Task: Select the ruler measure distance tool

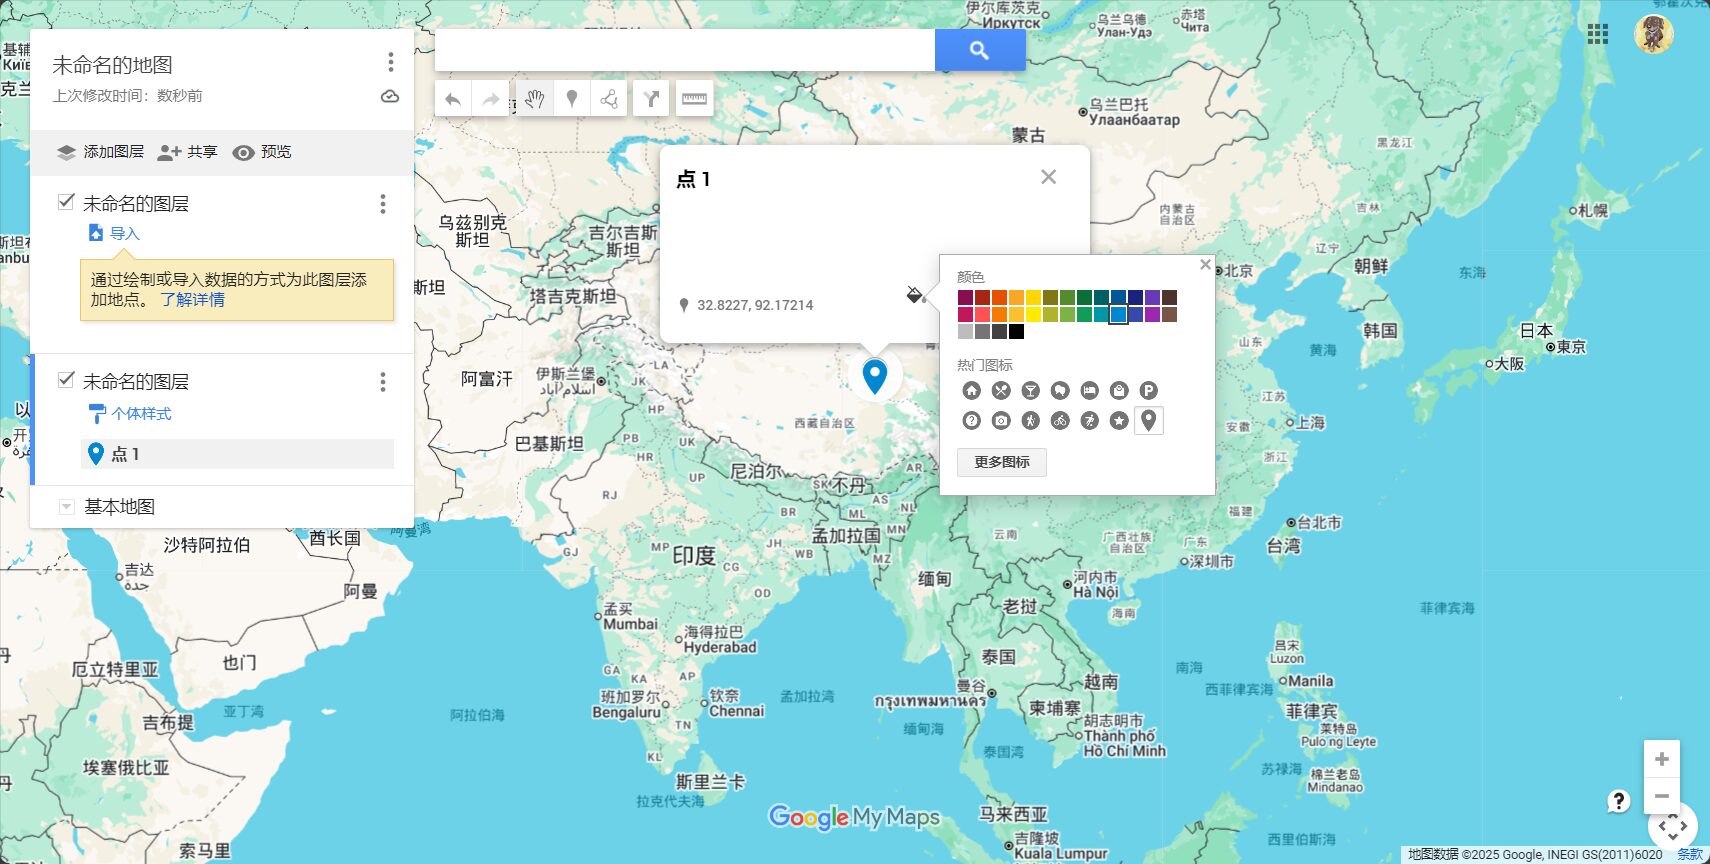Action: (x=694, y=99)
